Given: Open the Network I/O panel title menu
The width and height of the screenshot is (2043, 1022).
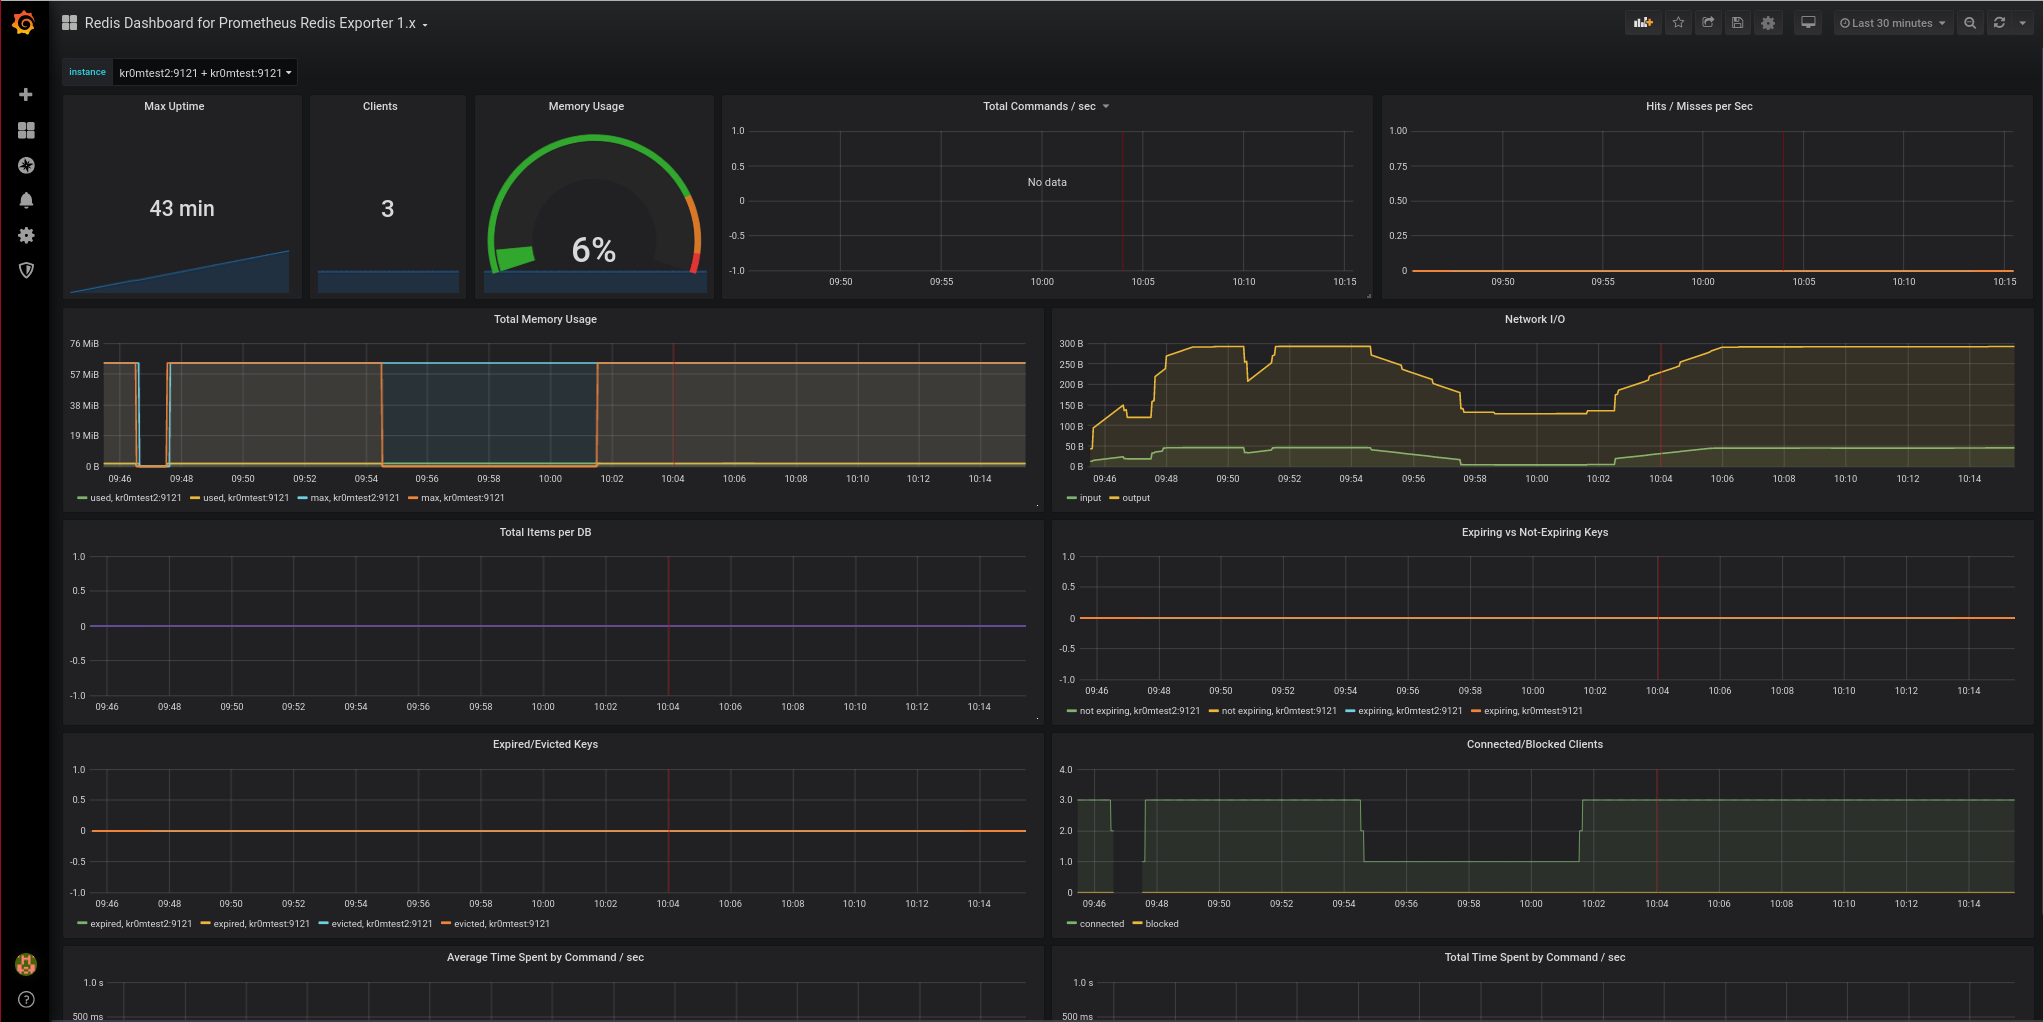Looking at the screenshot, I should [x=1534, y=319].
